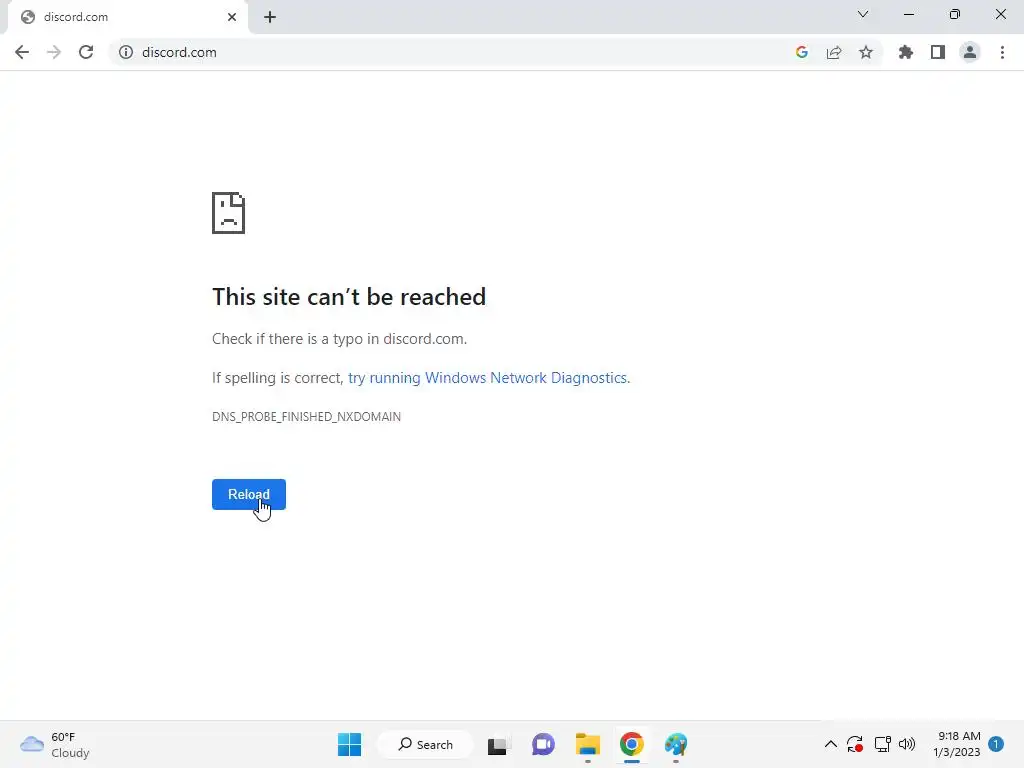Open Task View on taskbar
1024x768 pixels.
[x=498, y=744]
